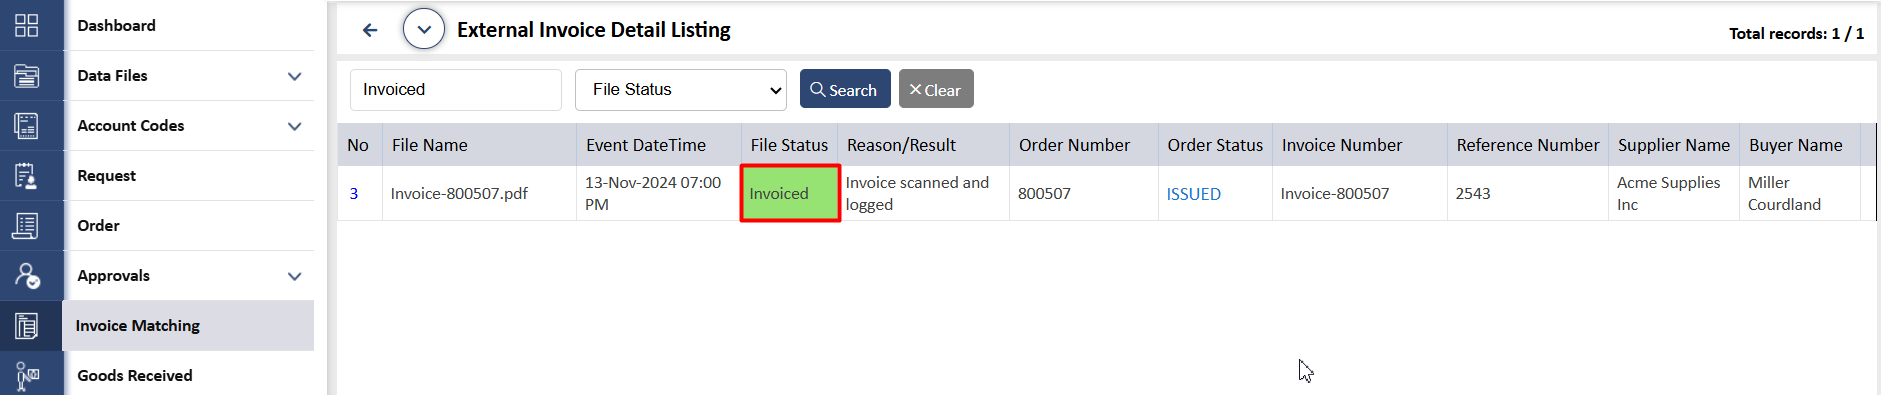
Task: Click the Clear button
Action: coord(936,89)
